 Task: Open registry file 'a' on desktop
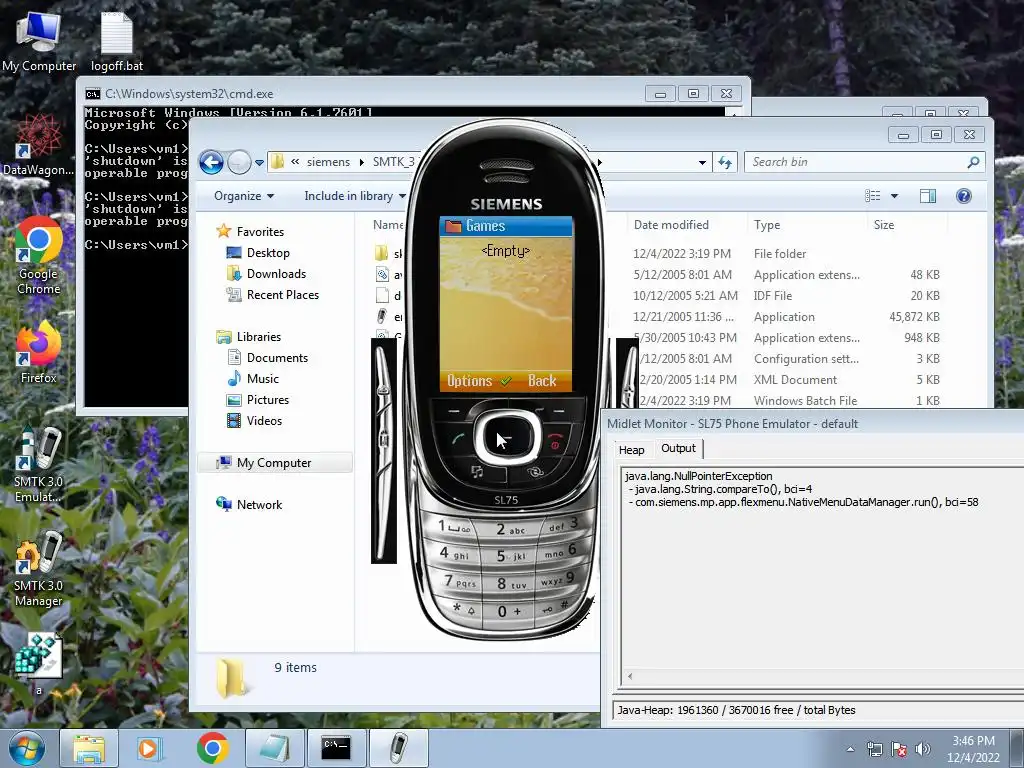(39, 663)
